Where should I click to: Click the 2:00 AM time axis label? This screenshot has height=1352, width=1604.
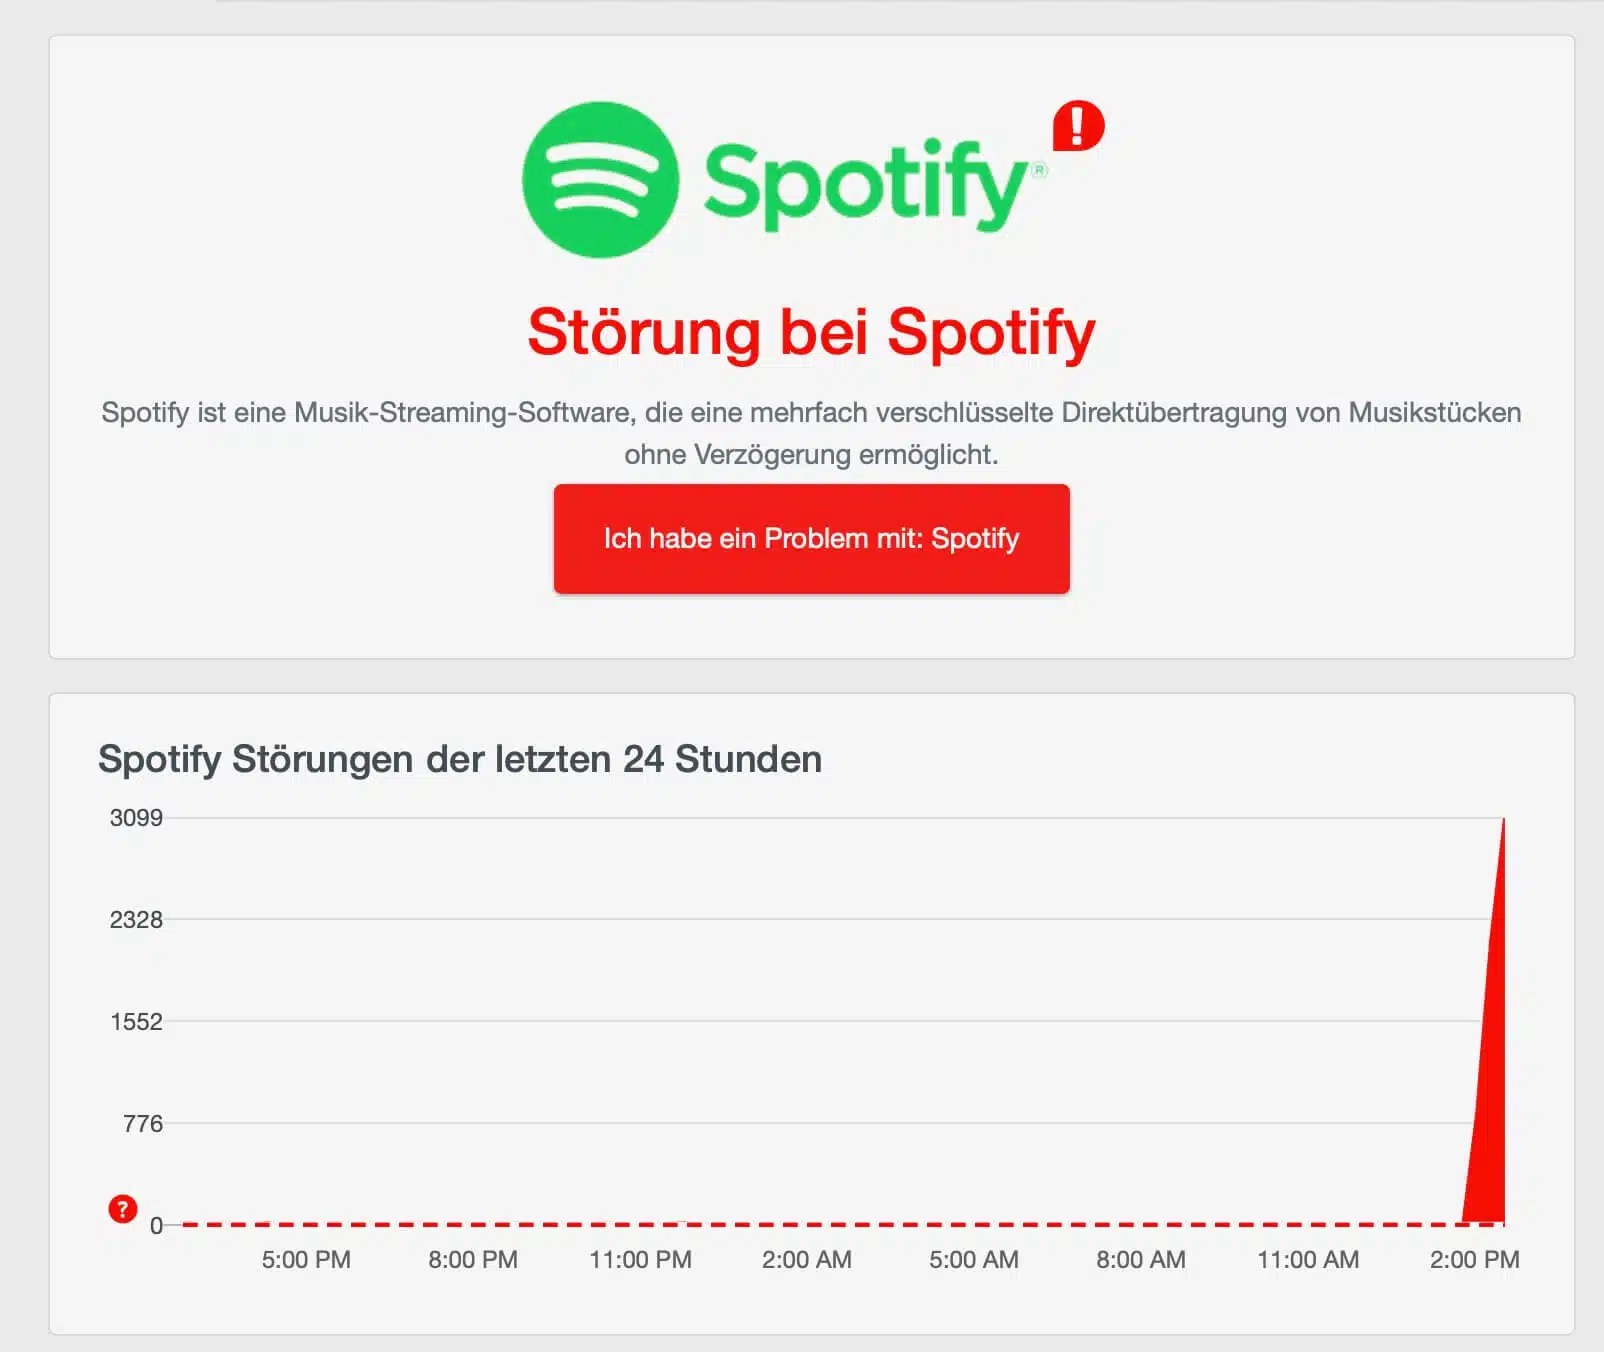tap(807, 1260)
